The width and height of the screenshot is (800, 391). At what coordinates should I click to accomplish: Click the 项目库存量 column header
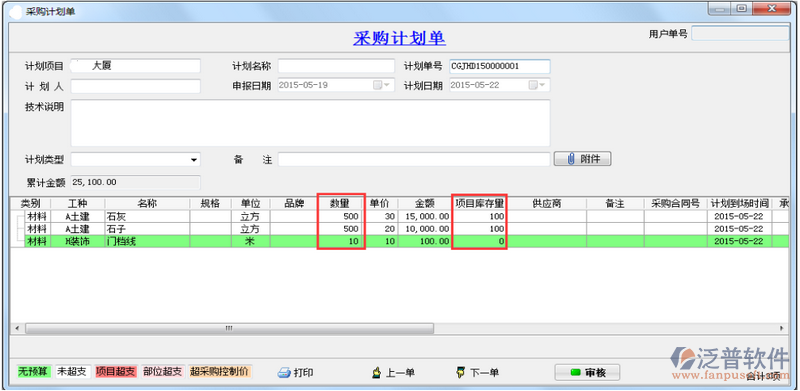pyautogui.click(x=479, y=204)
